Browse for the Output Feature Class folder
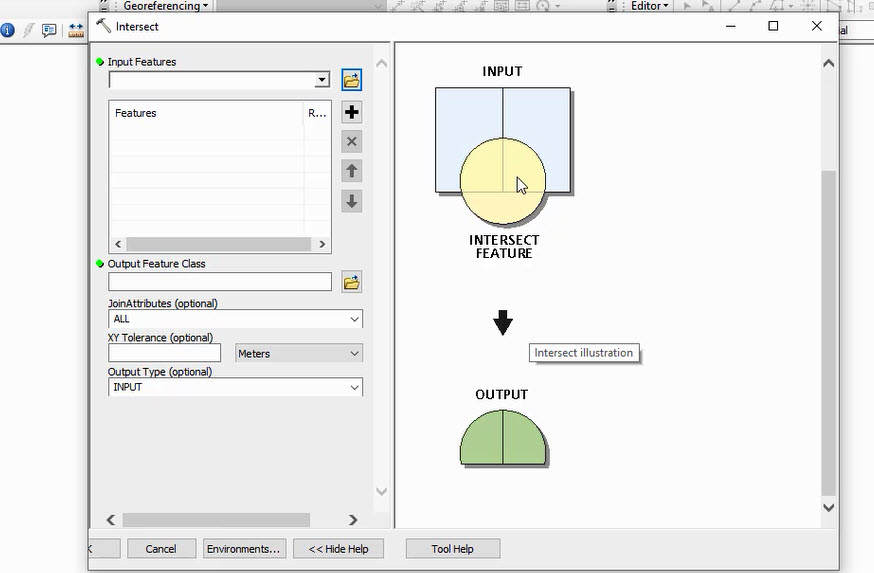 pos(351,283)
